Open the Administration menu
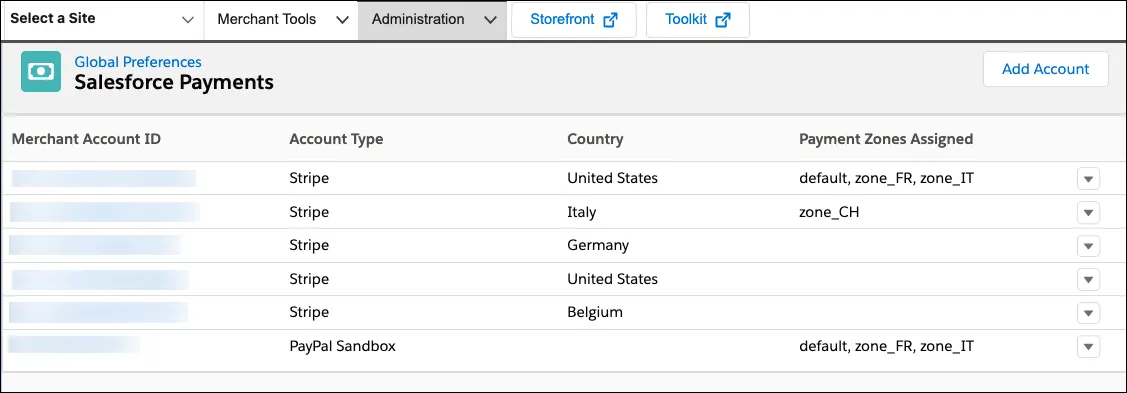This screenshot has height=393, width=1127. click(432, 19)
